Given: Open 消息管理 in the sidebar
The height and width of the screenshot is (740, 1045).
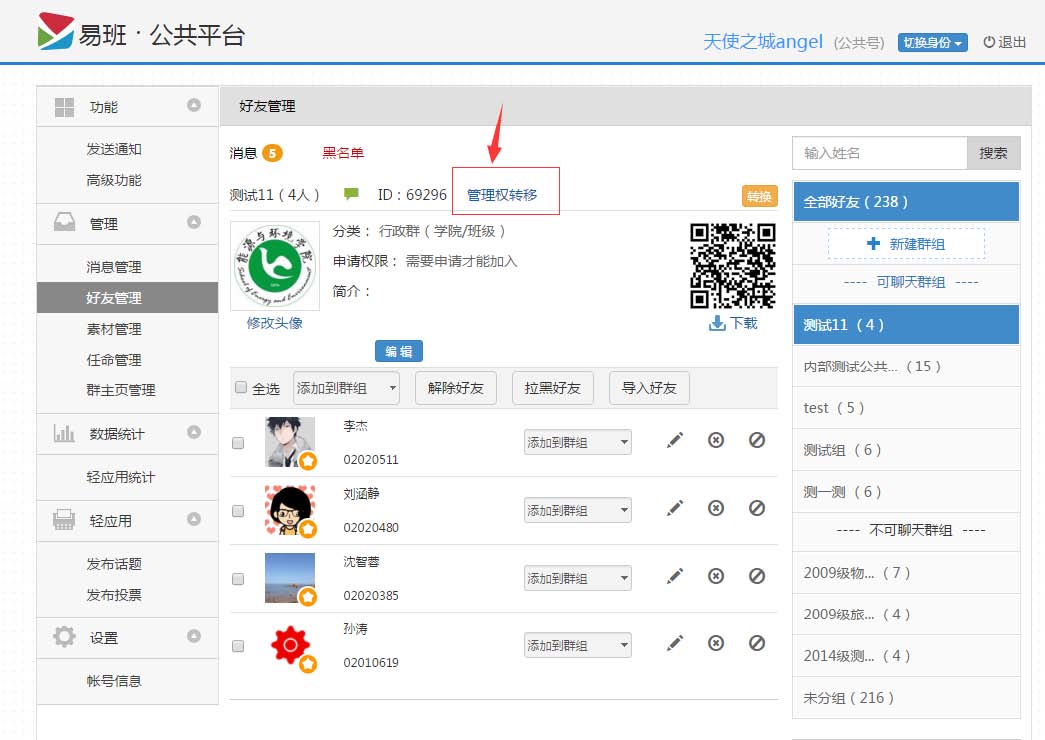Looking at the screenshot, I should coord(114,267).
